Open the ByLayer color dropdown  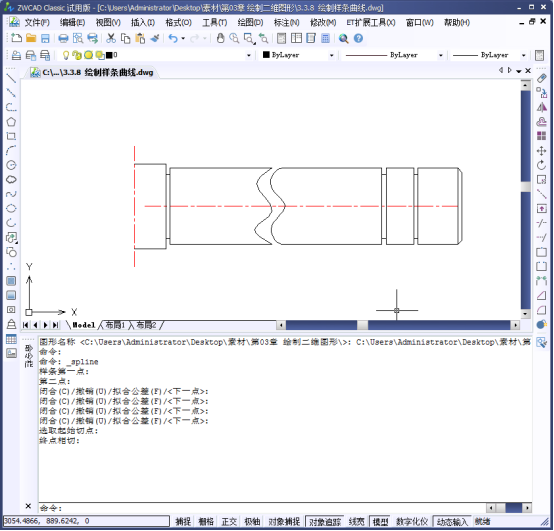299,55
